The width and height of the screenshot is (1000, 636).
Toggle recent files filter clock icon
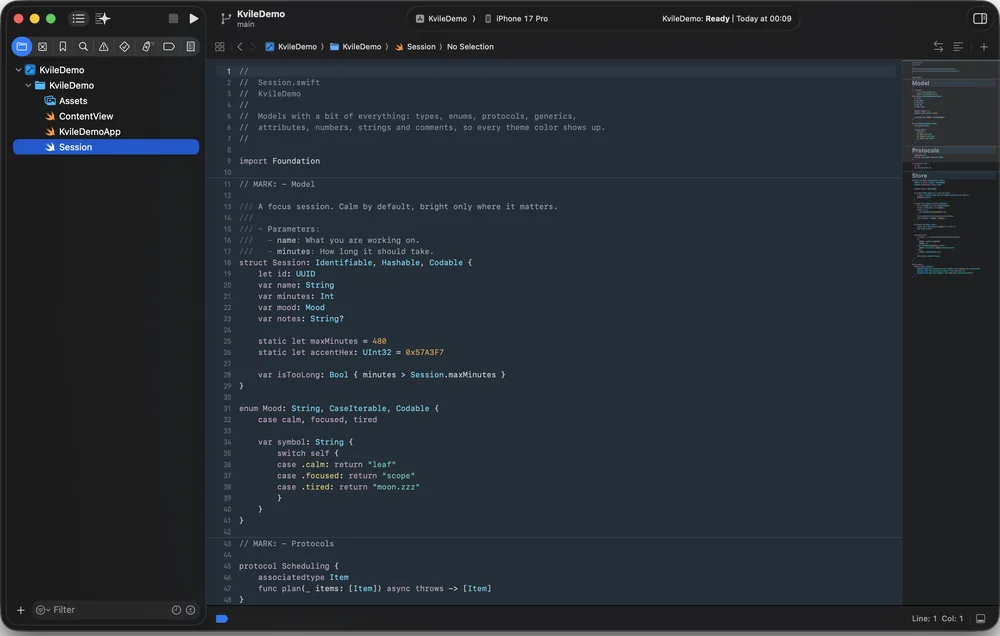coord(177,610)
